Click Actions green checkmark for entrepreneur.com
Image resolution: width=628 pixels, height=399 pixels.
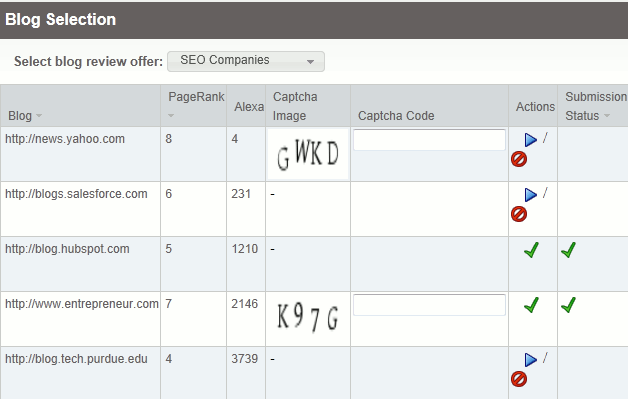(531, 305)
